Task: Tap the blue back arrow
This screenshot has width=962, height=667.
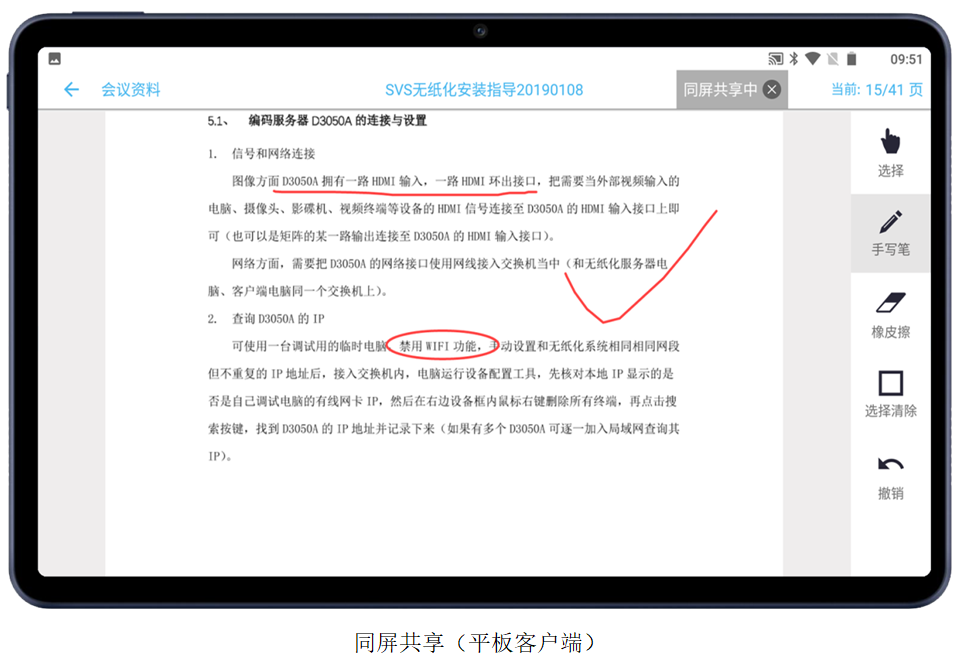Action: 70,89
